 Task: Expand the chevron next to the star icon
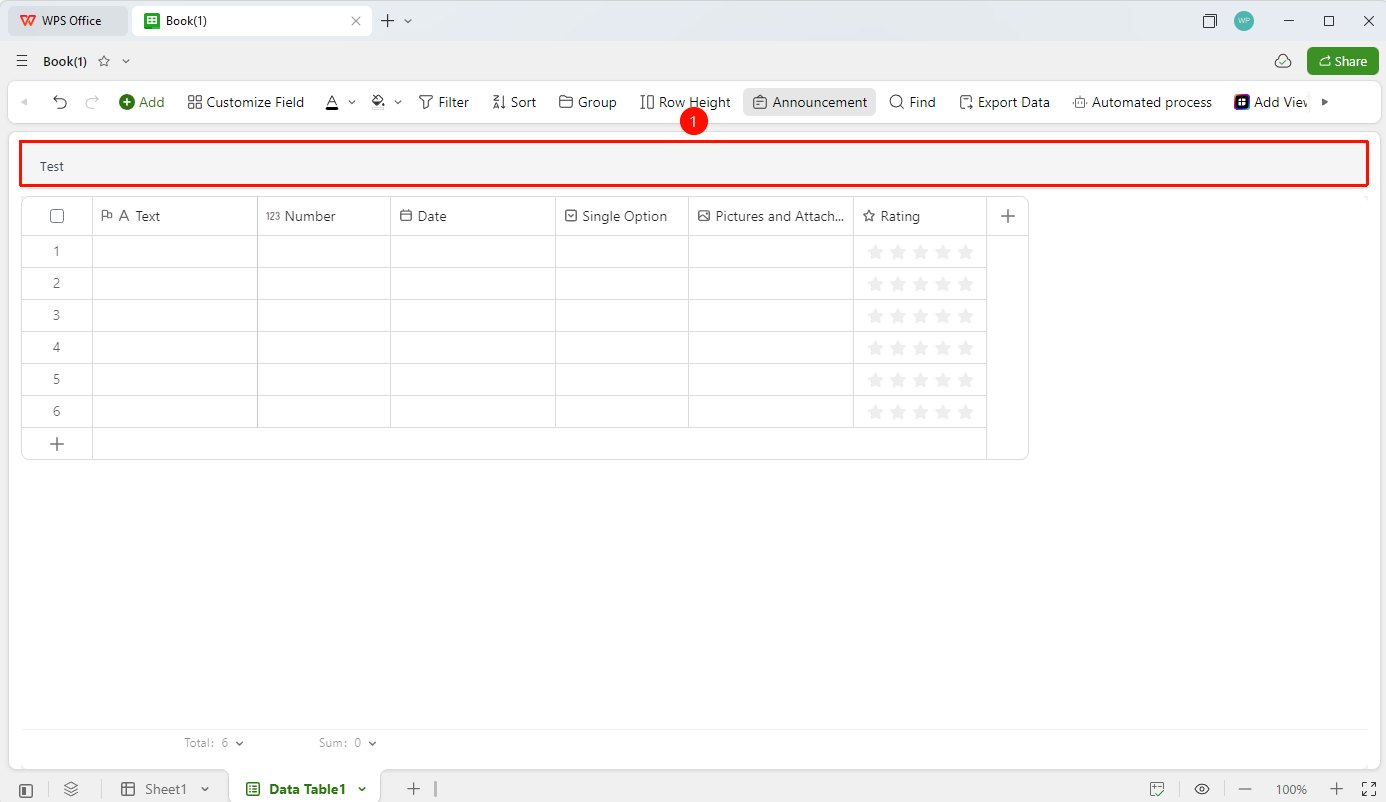[x=126, y=61]
